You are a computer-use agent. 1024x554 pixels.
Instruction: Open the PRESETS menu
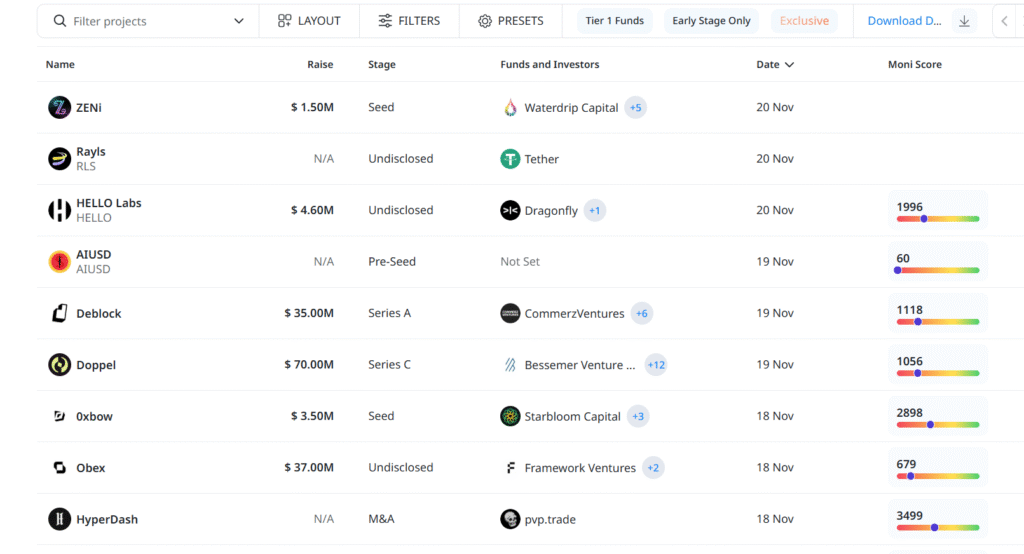tap(511, 21)
